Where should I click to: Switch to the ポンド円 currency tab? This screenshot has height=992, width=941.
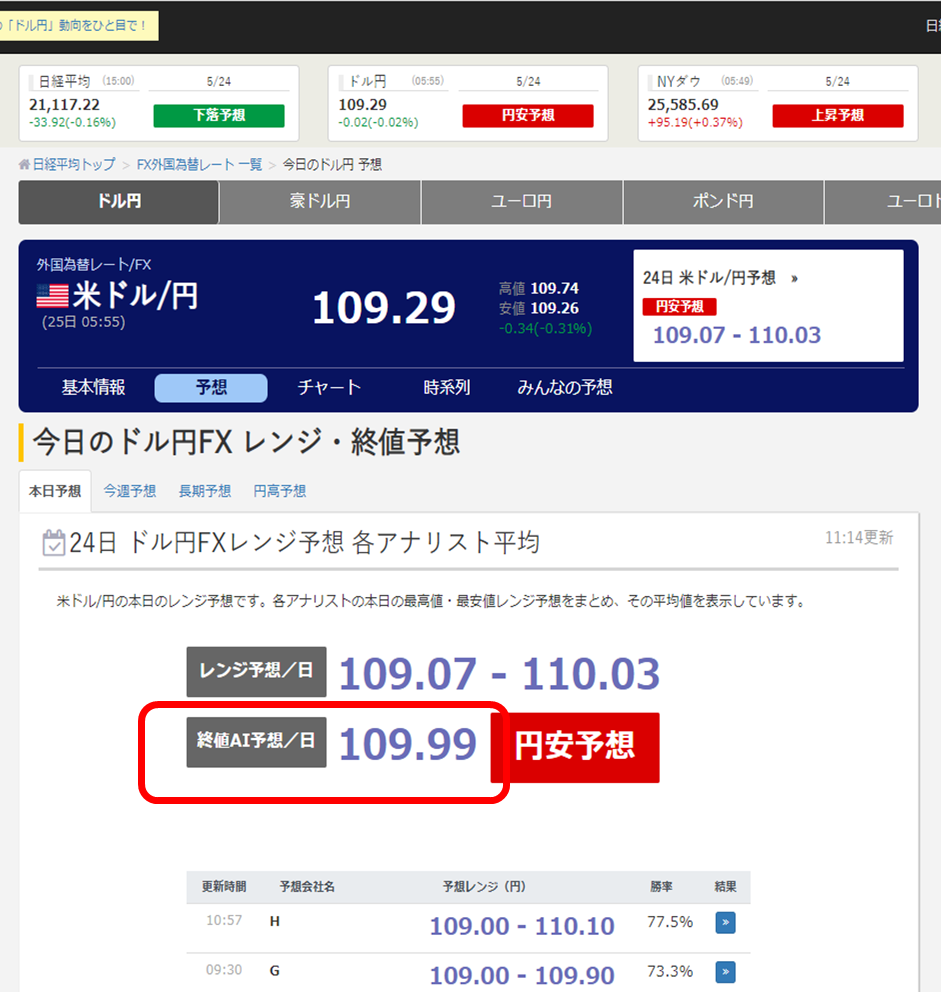point(723,202)
